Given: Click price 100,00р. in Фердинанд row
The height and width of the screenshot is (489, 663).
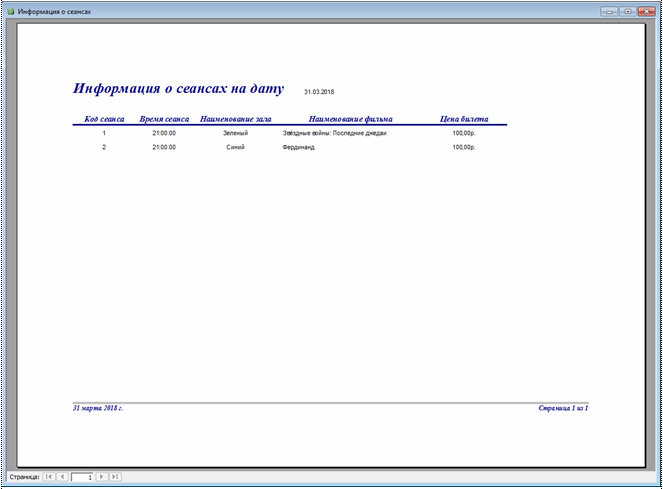Looking at the screenshot, I should [464, 147].
